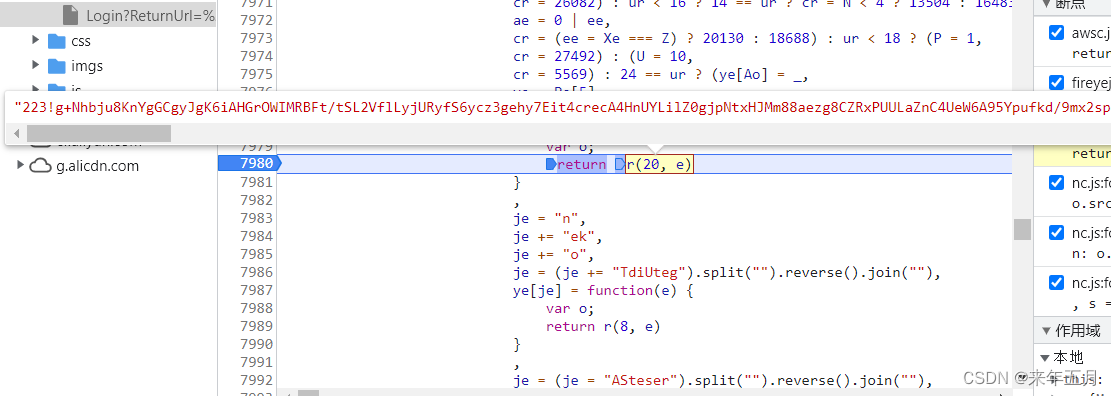Click the Login?ReturnUrl document icon
Screen dimensions: 1111x396
(x=71, y=14)
